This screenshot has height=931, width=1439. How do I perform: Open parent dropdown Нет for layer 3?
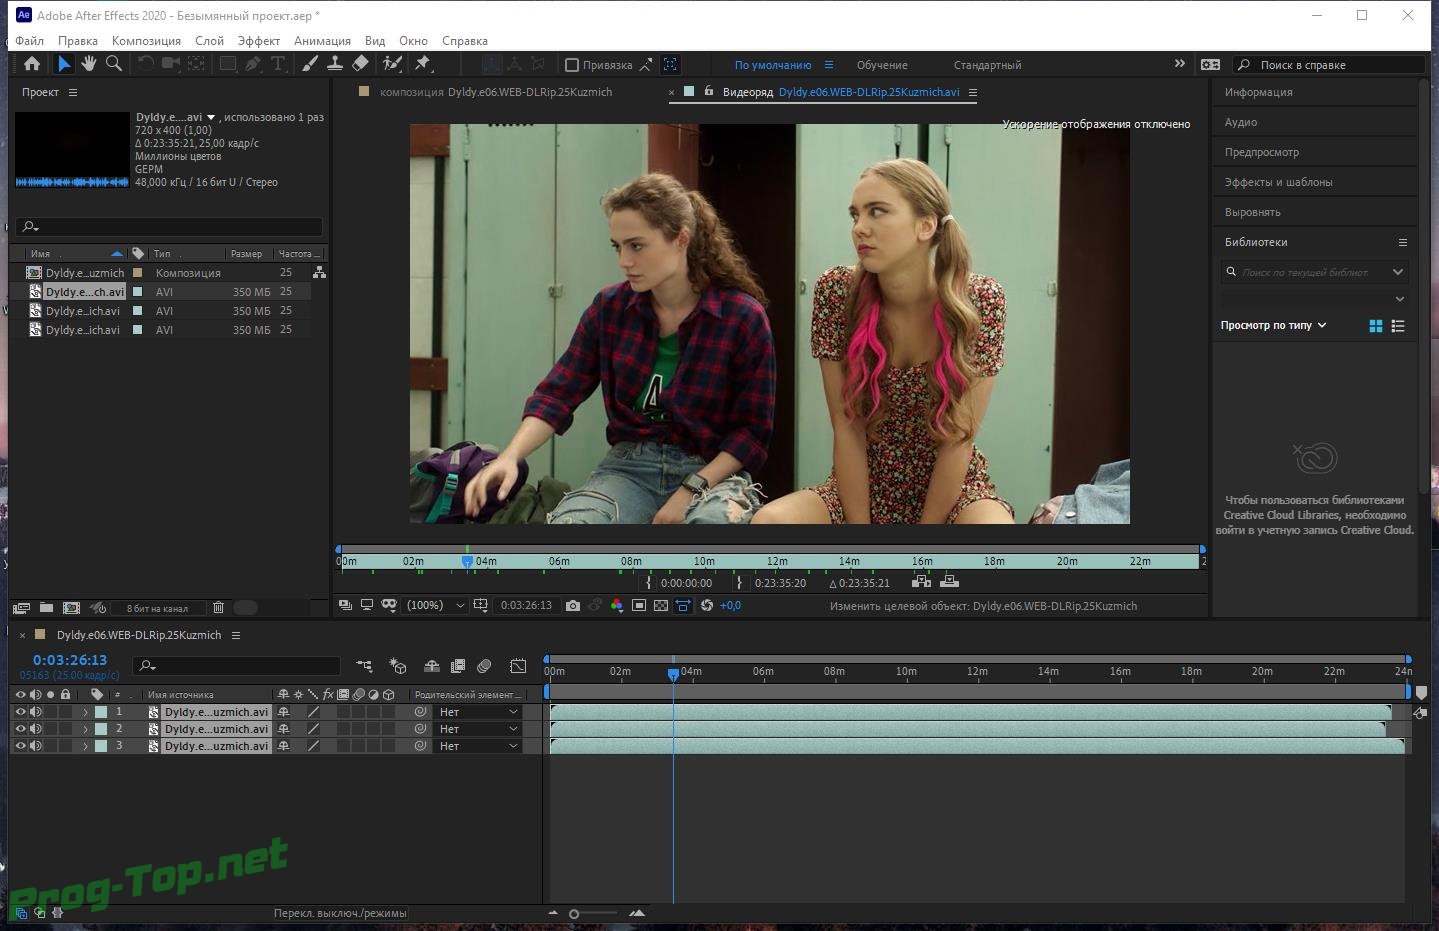click(x=478, y=746)
